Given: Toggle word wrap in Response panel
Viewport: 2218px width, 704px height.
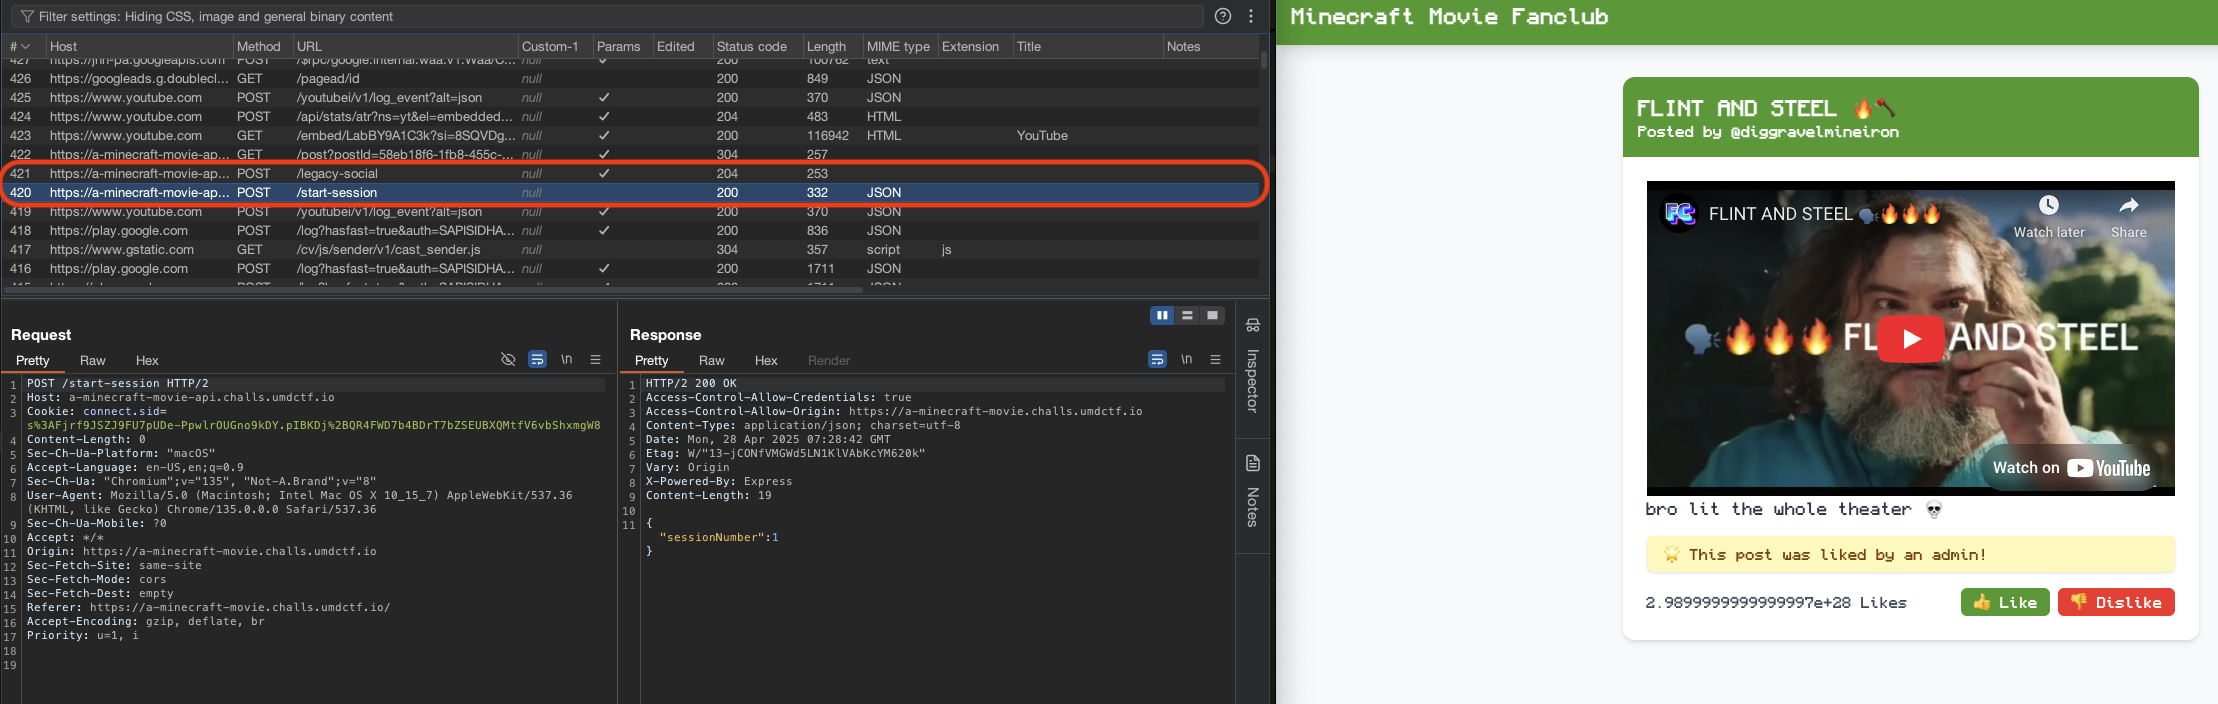Looking at the screenshot, I should (x=1157, y=360).
